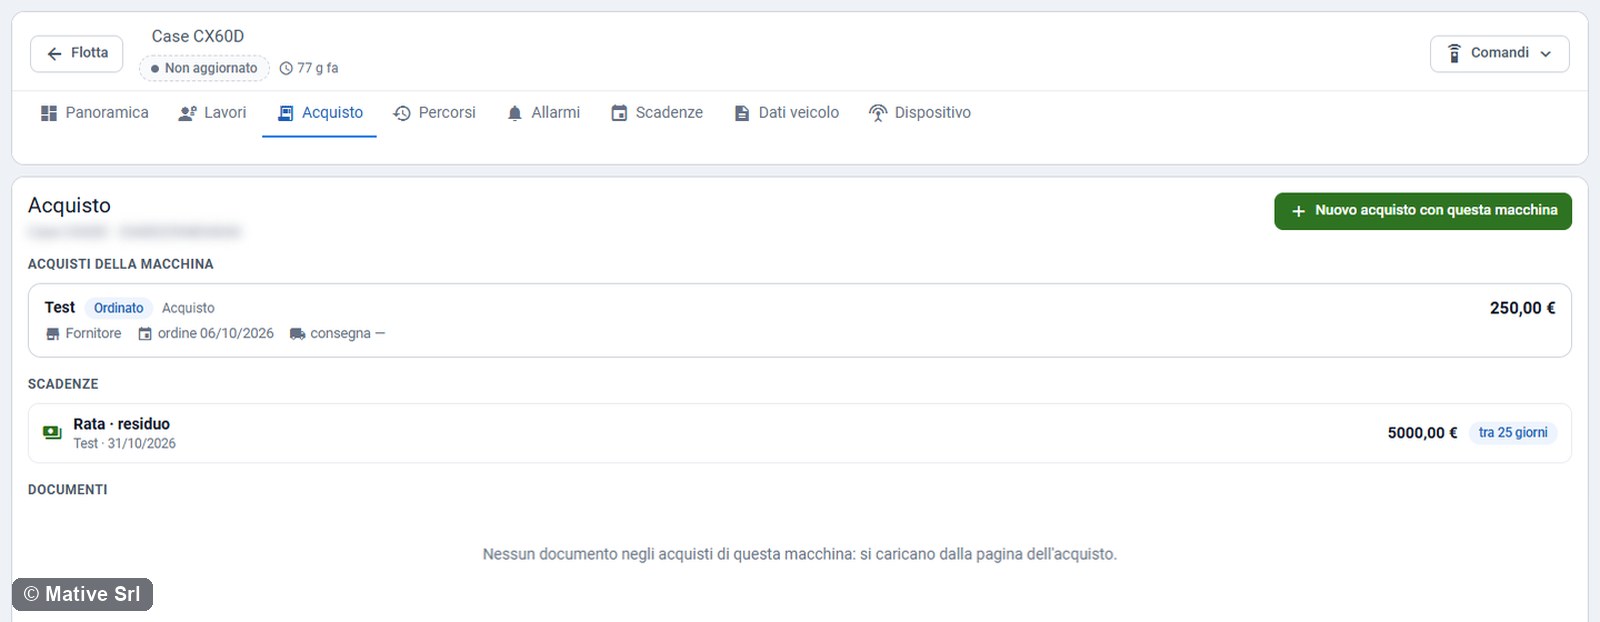
Task: Click the Scadenze calendar icon
Action: point(619,113)
